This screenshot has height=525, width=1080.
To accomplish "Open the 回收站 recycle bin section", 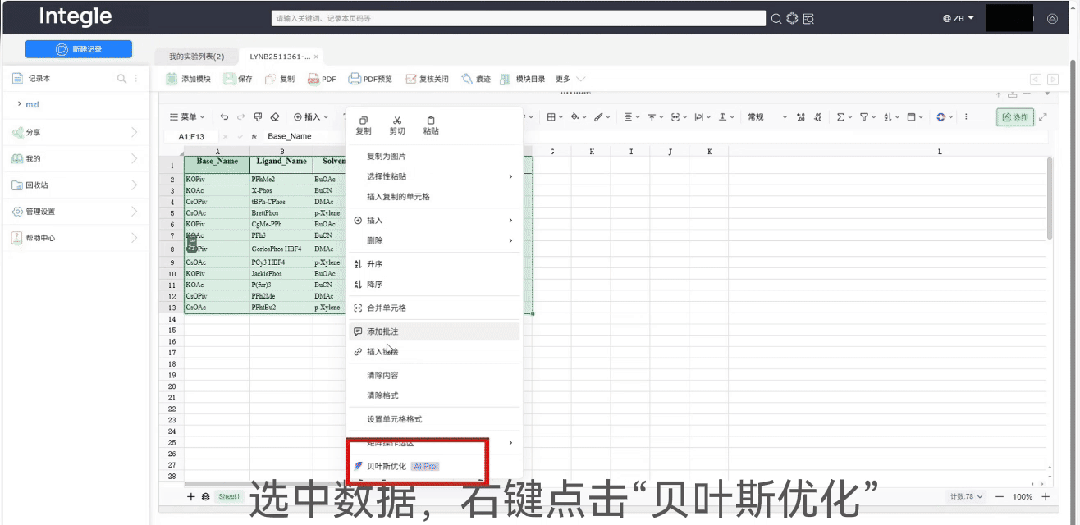I will click(75, 185).
